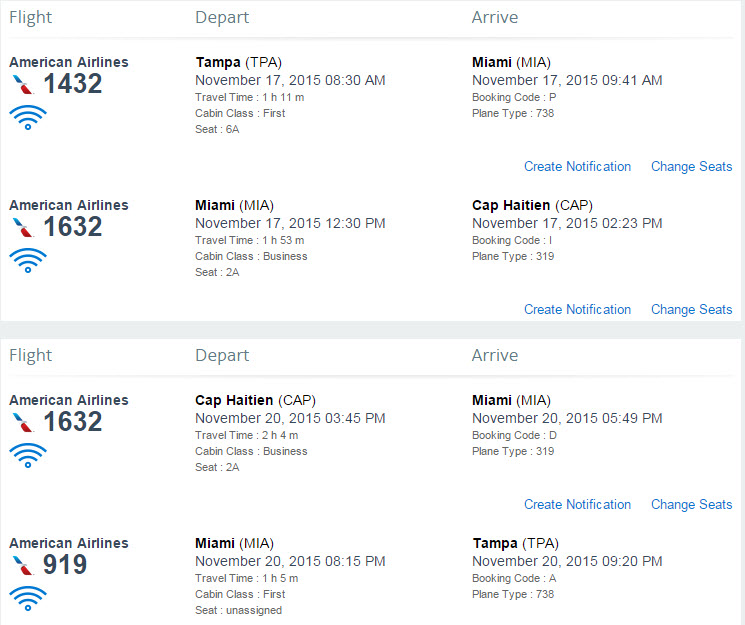Create Notification for Cap Haitien to Miami flight
Image resolution: width=745 pixels, height=625 pixels.
coord(577,504)
